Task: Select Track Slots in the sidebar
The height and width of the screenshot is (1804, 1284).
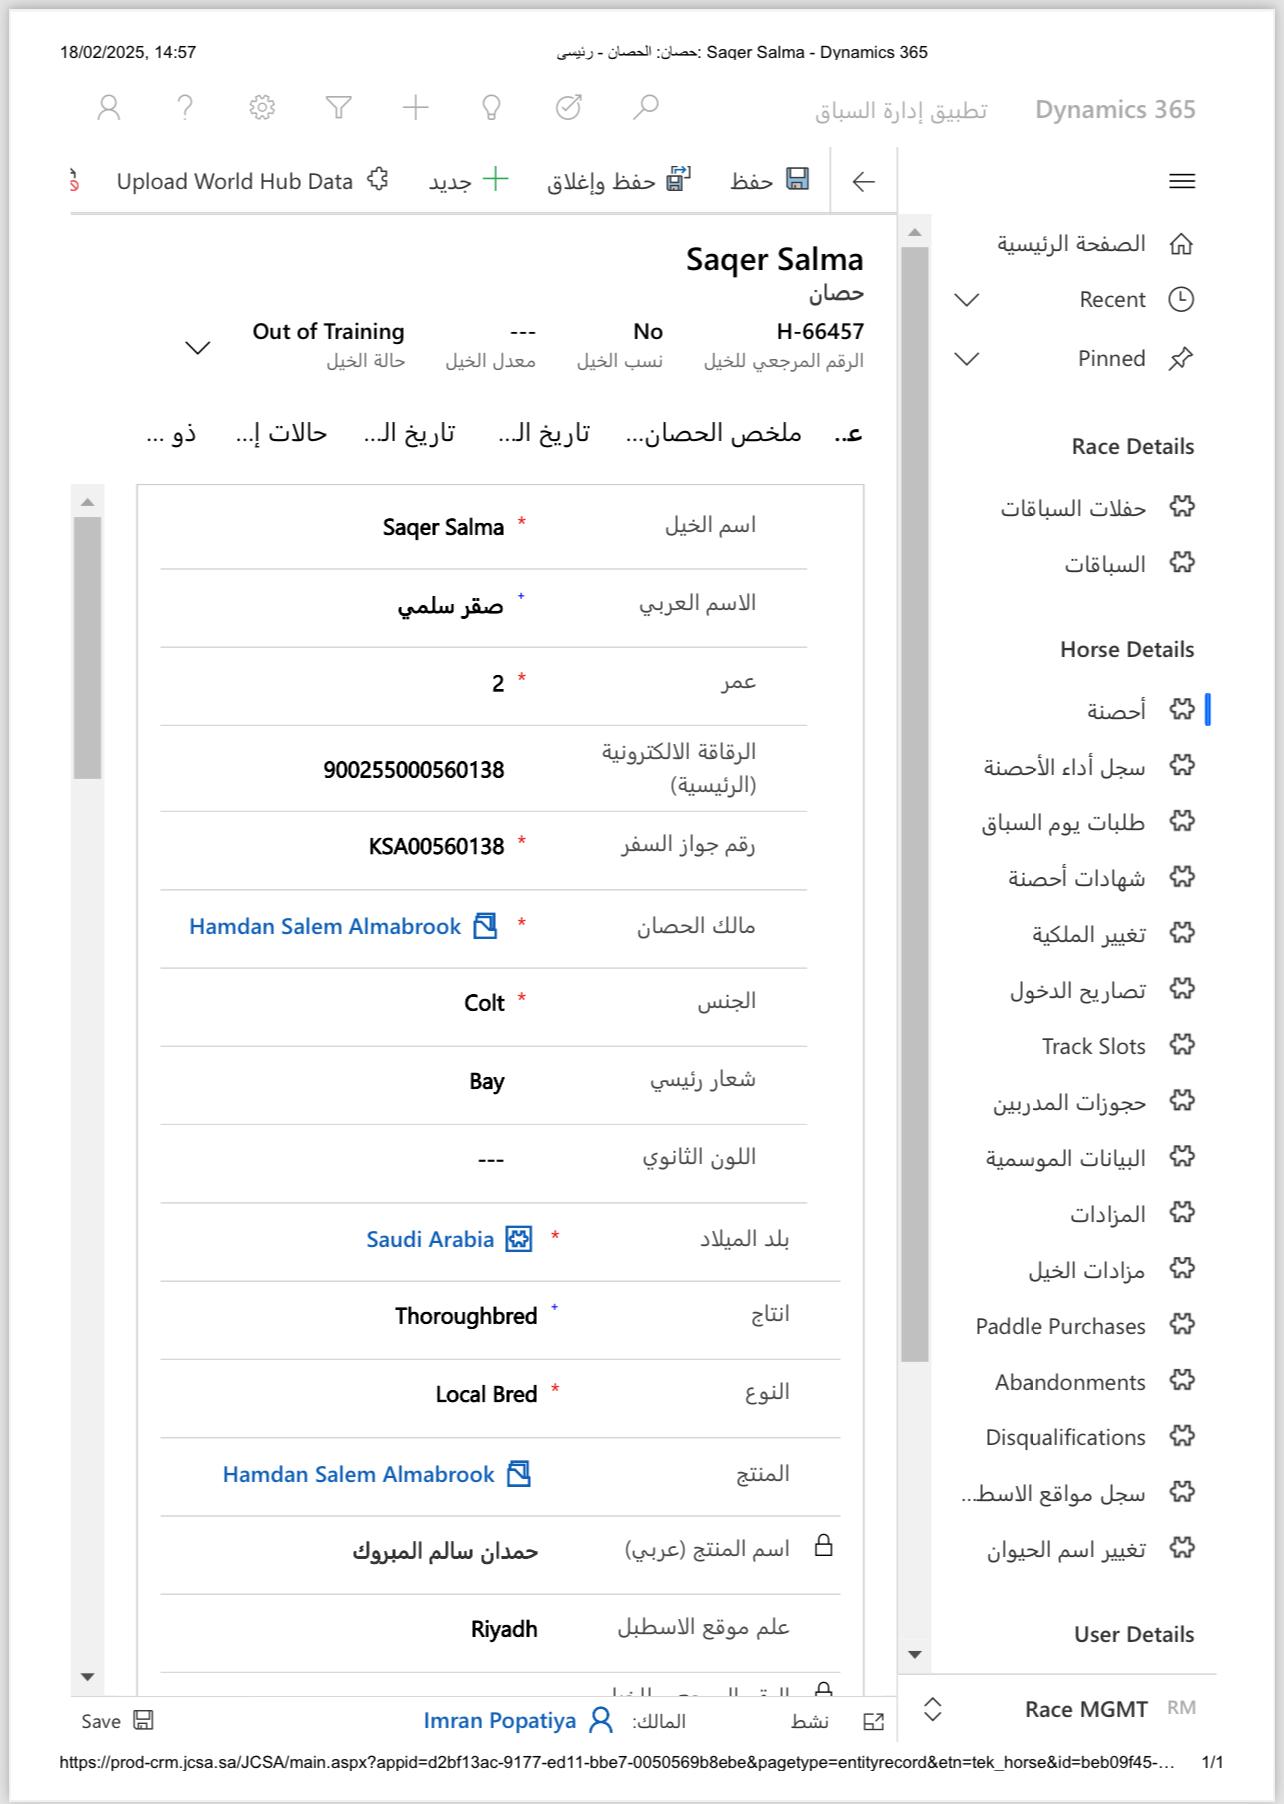Action: click(1093, 1046)
